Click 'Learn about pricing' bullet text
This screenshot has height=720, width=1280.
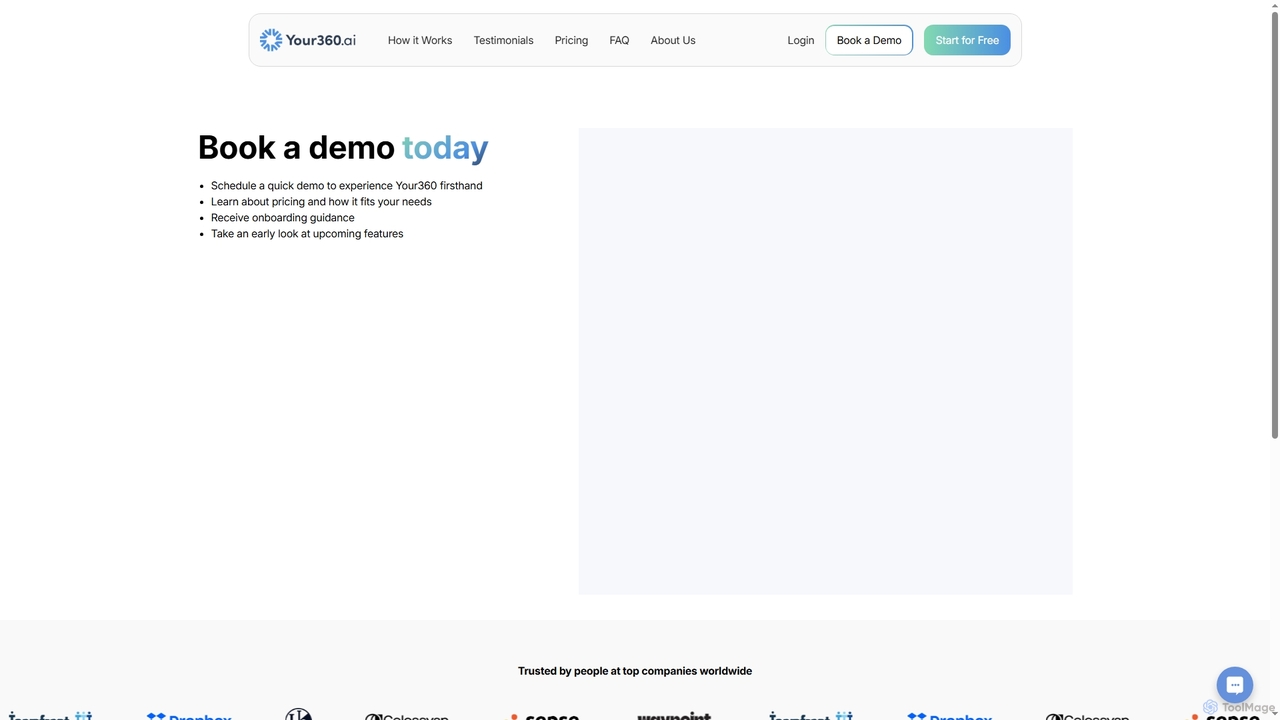321,201
